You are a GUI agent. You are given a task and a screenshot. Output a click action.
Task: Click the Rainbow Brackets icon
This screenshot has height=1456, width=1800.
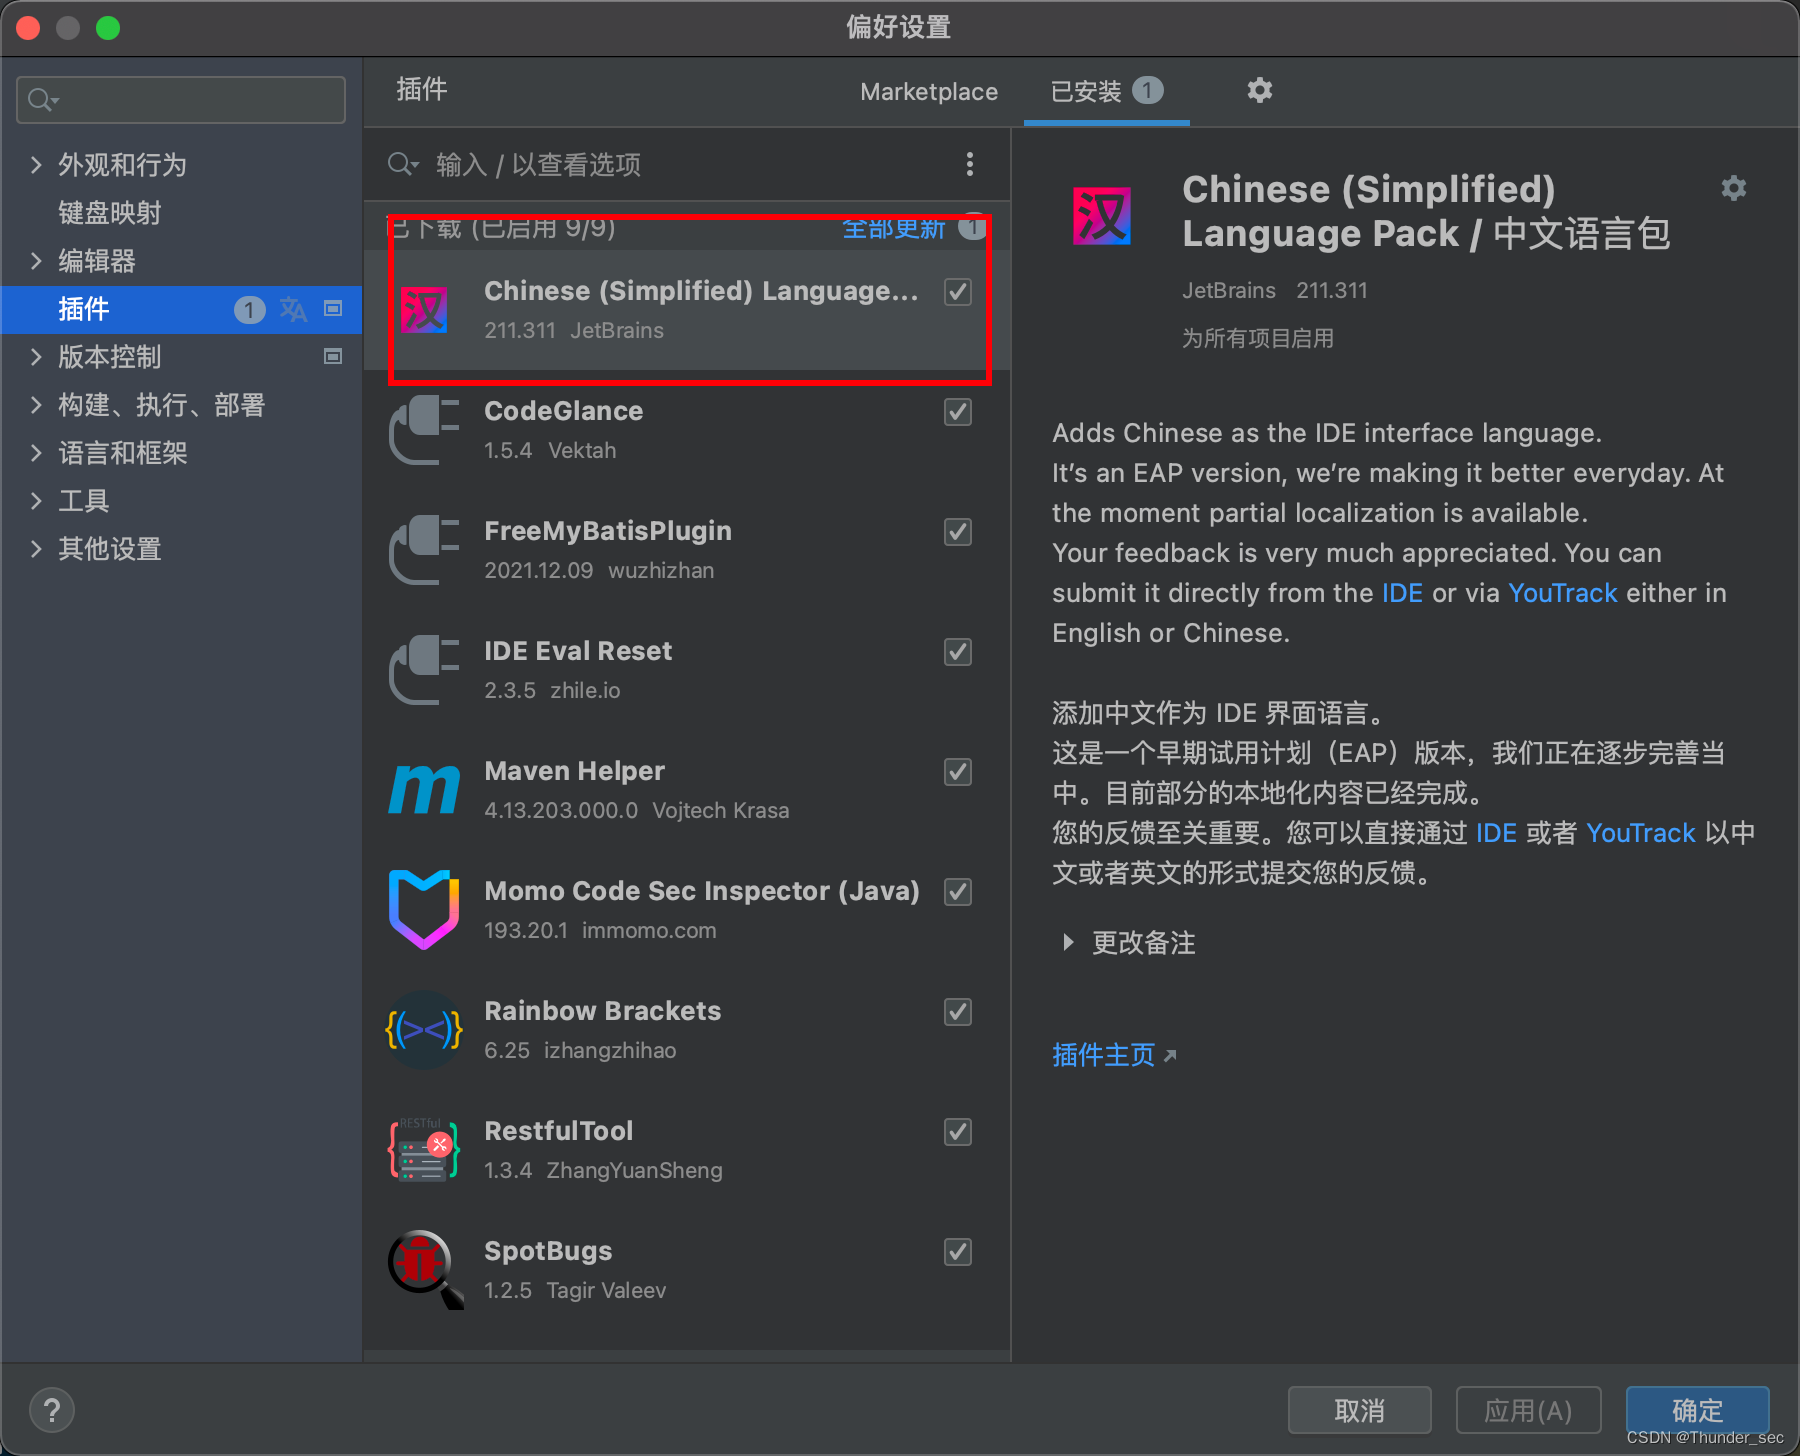(x=424, y=1030)
